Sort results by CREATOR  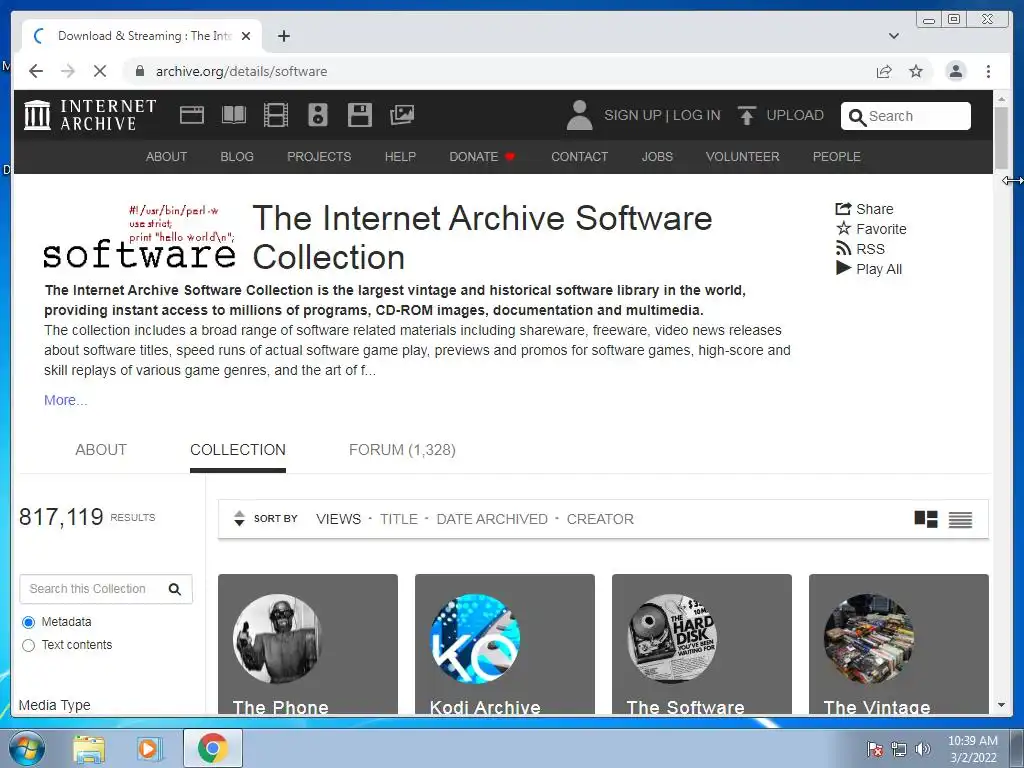tap(600, 519)
